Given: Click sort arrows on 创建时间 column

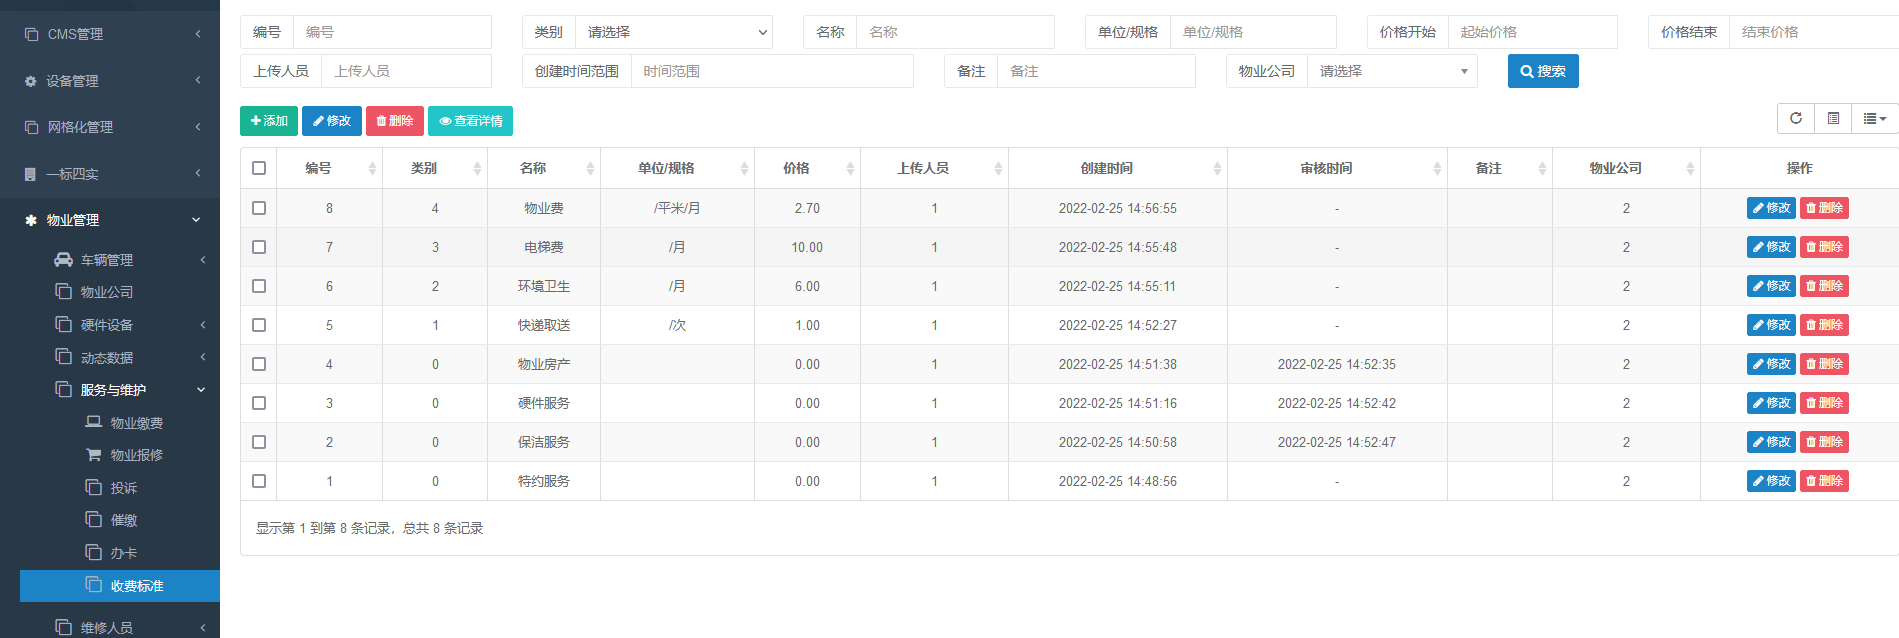Looking at the screenshot, I should 1217,169.
